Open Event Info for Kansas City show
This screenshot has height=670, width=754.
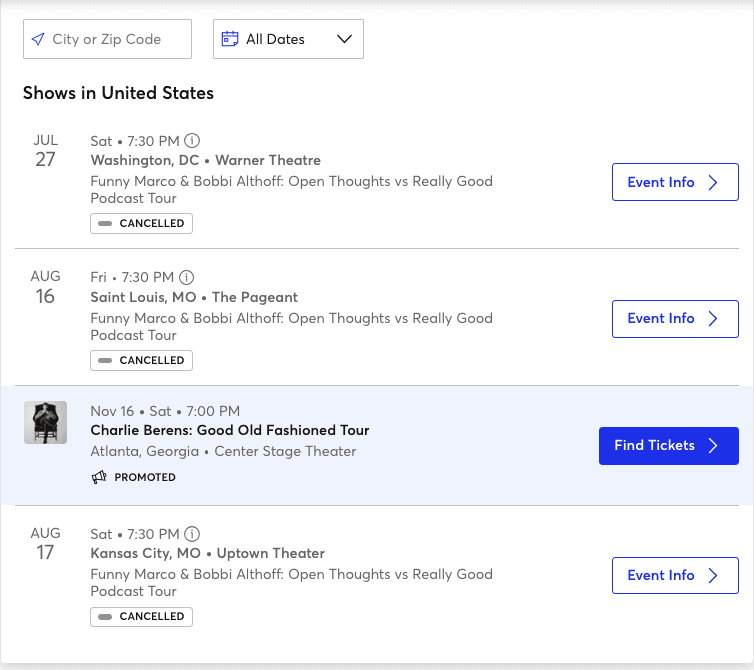click(x=675, y=575)
